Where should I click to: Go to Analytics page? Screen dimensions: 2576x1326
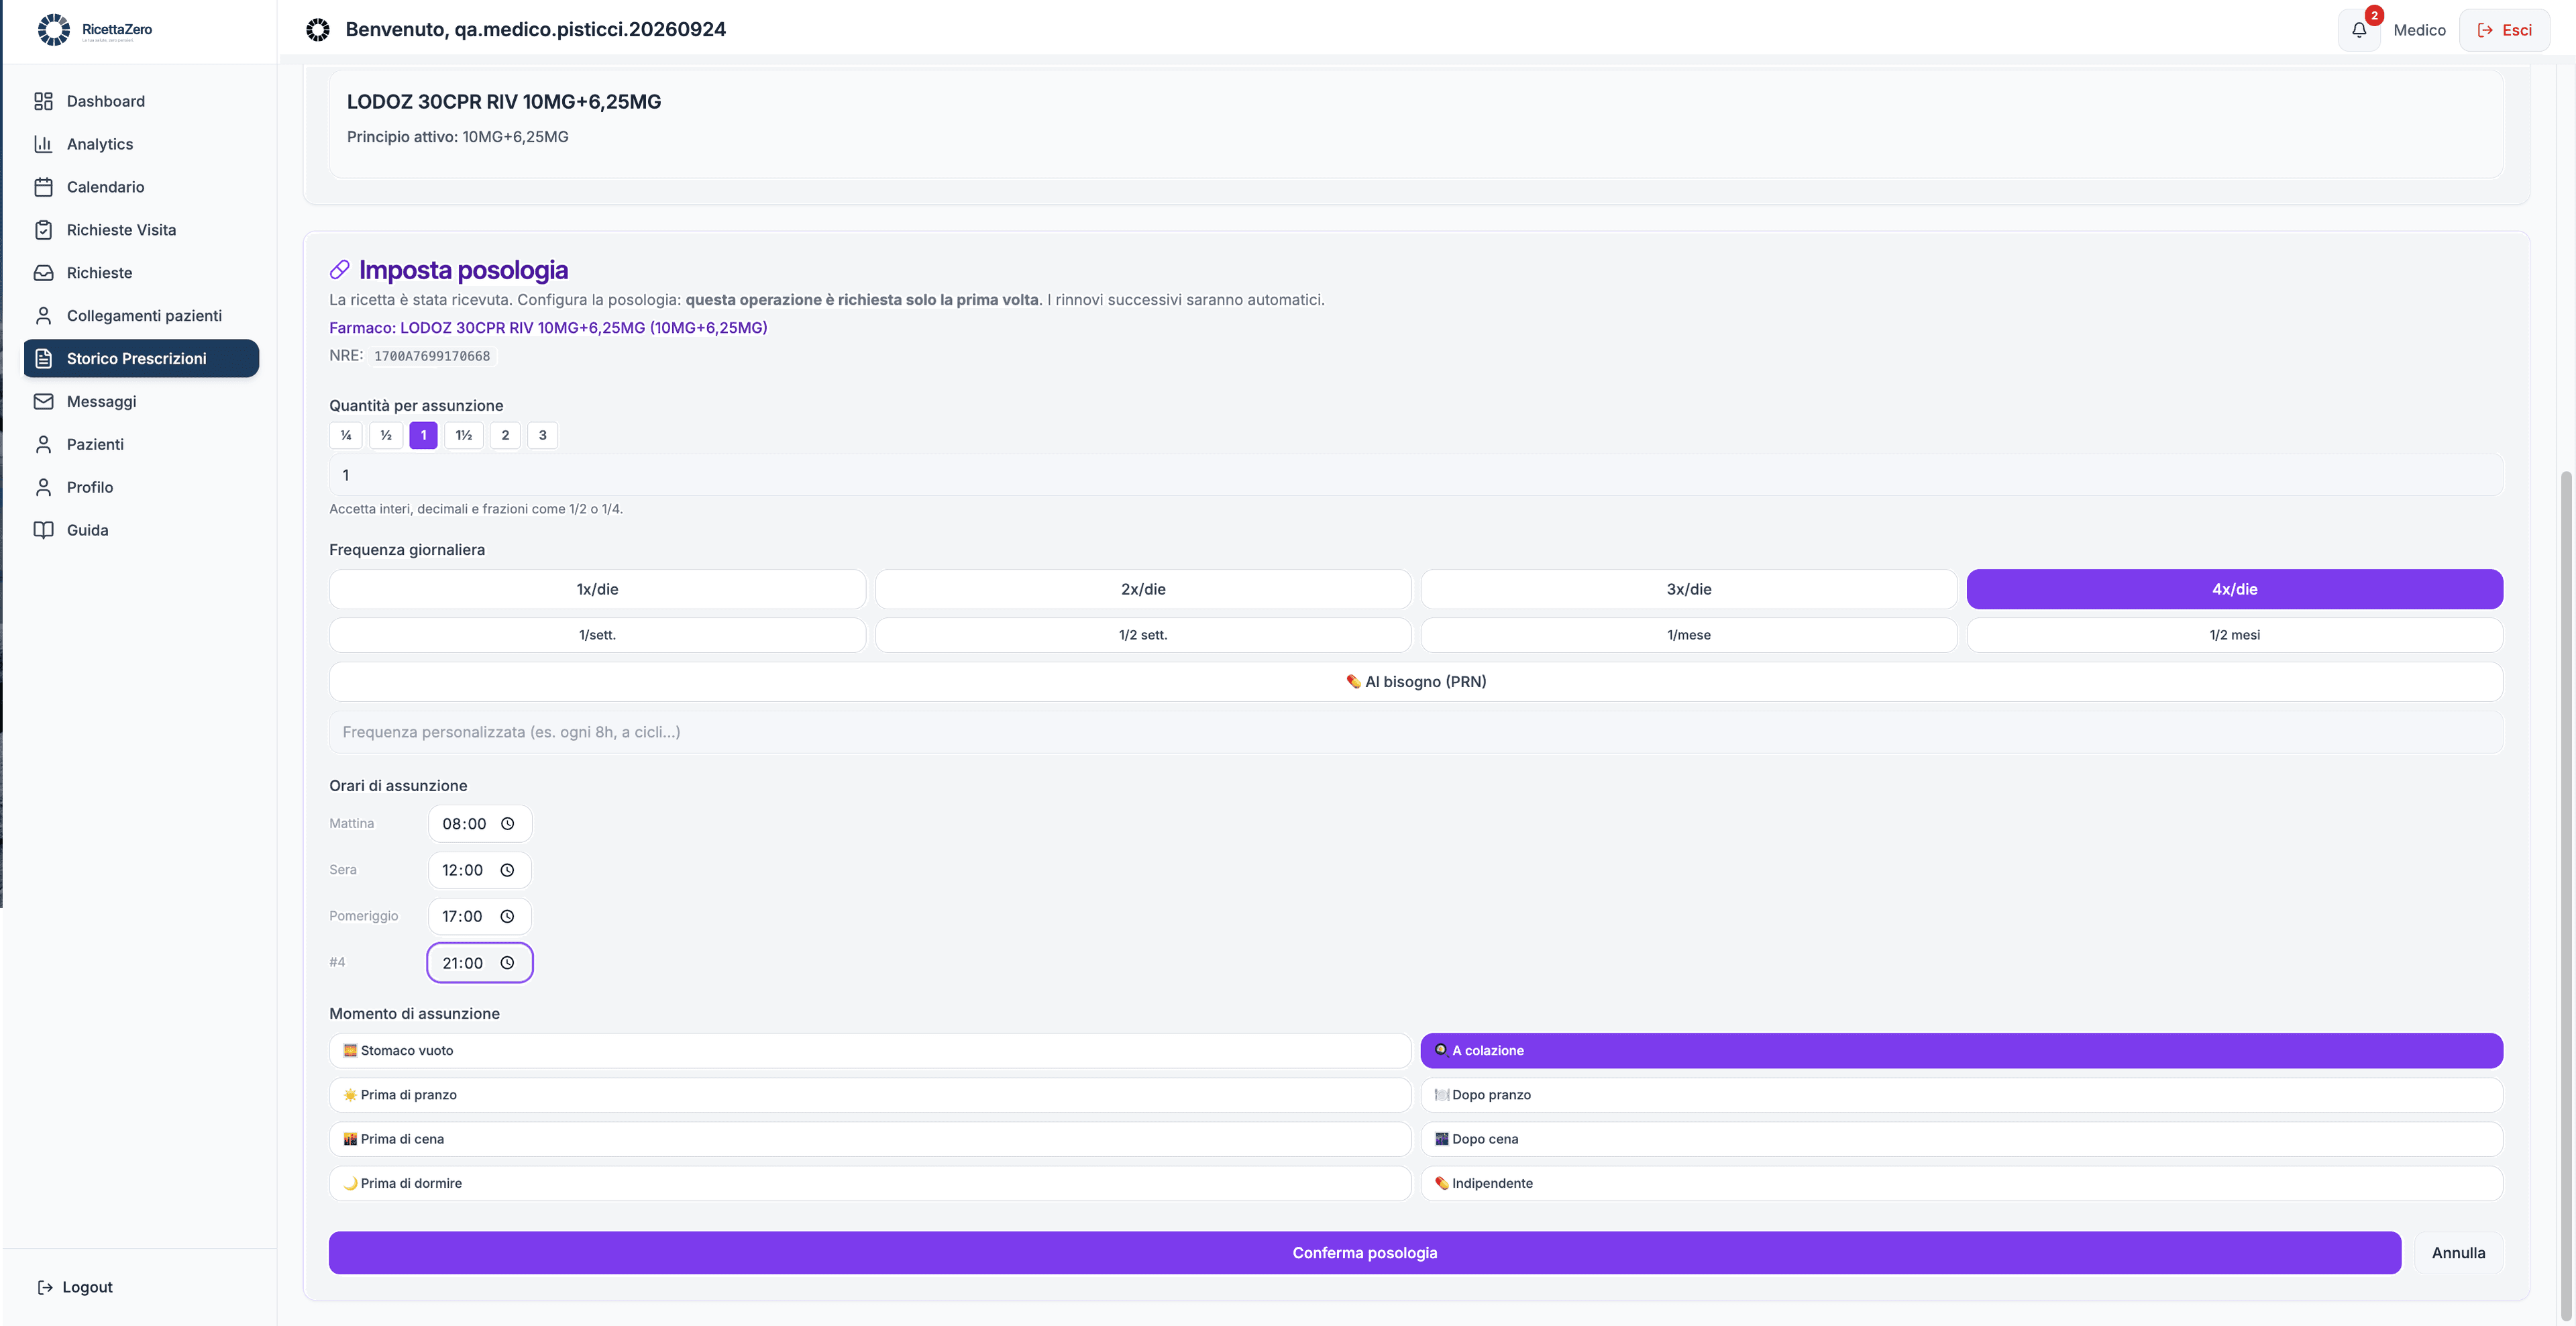141,144
